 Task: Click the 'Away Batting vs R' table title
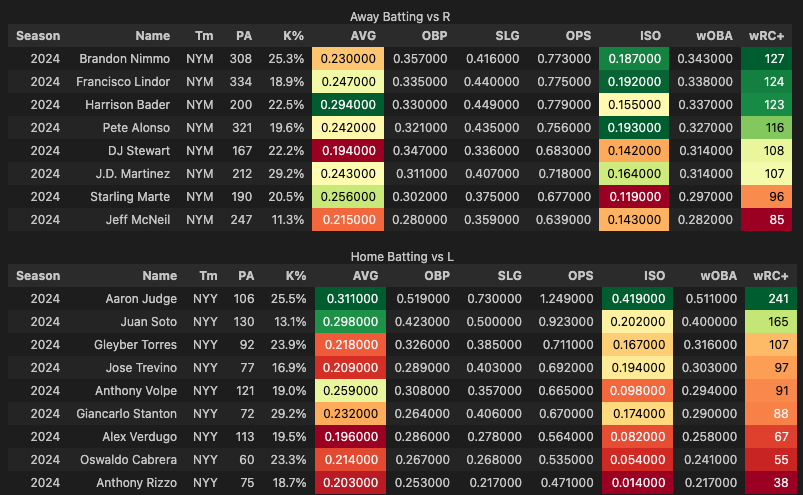400,17
